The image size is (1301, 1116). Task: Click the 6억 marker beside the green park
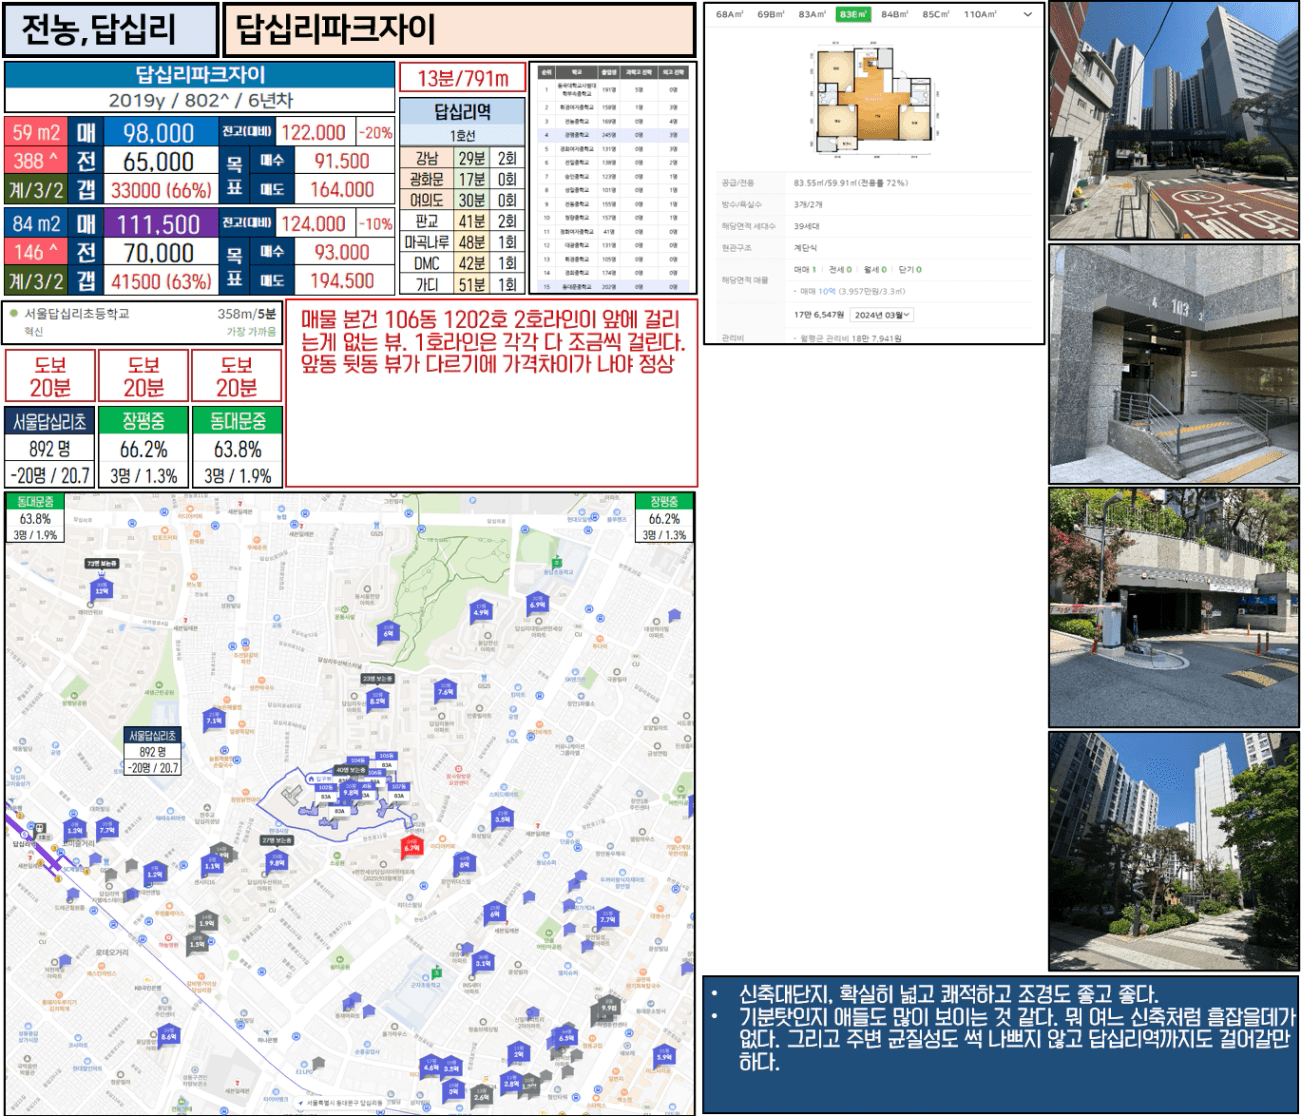point(389,631)
